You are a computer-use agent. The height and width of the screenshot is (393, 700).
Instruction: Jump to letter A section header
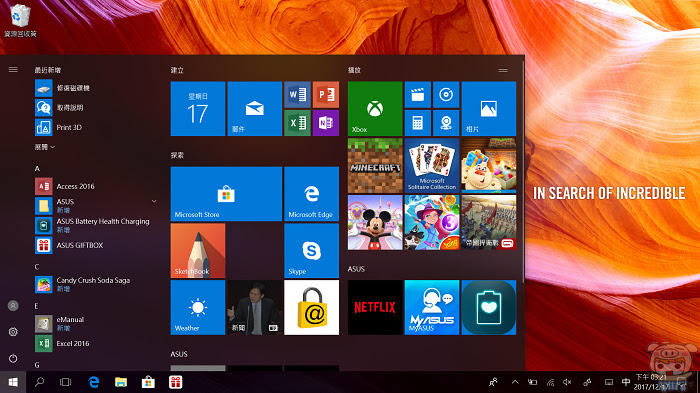click(x=37, y=169)
